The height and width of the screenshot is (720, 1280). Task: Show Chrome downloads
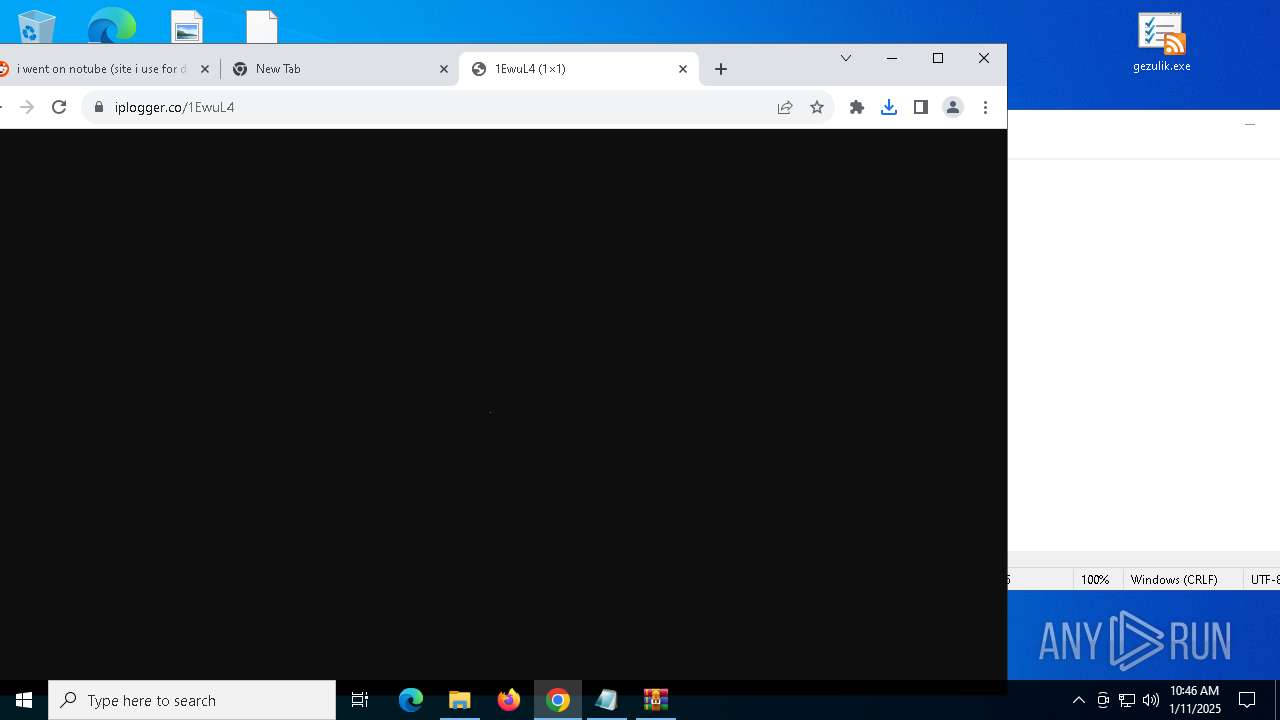click(889, 107)
